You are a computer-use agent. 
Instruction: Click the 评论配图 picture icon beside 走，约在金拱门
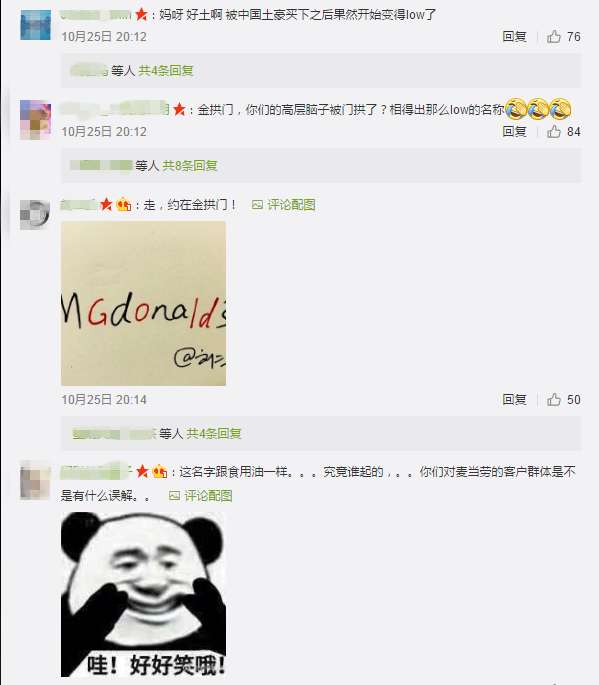pos(257,204)
